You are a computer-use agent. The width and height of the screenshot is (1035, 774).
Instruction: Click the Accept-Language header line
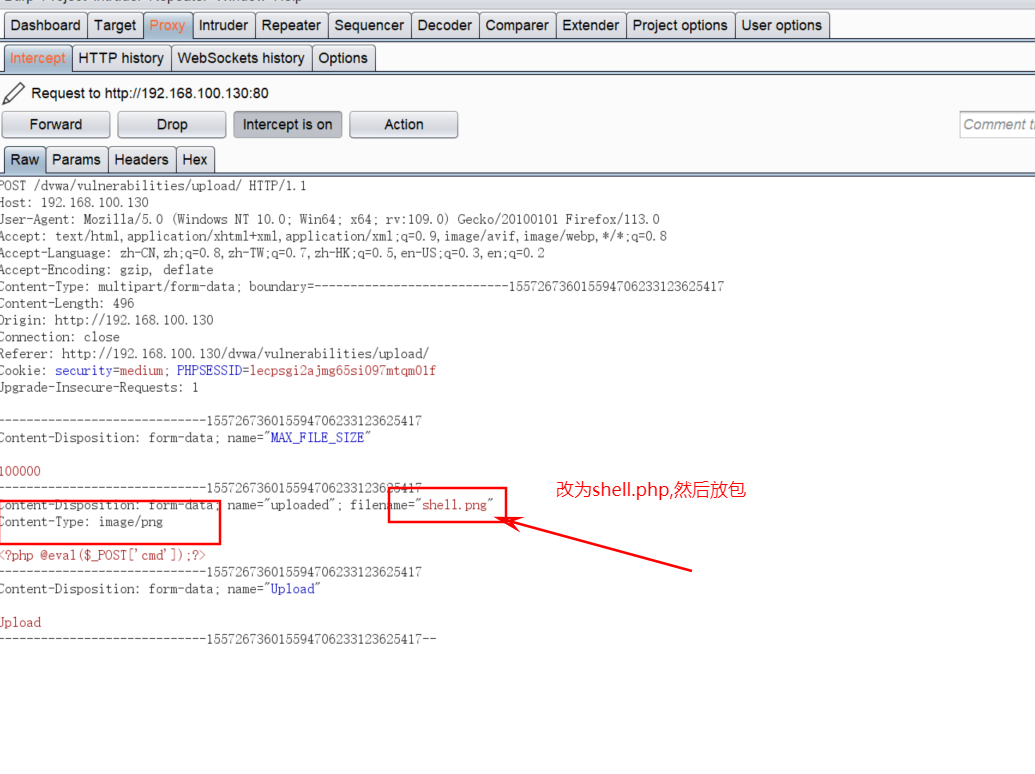point(272,253)
